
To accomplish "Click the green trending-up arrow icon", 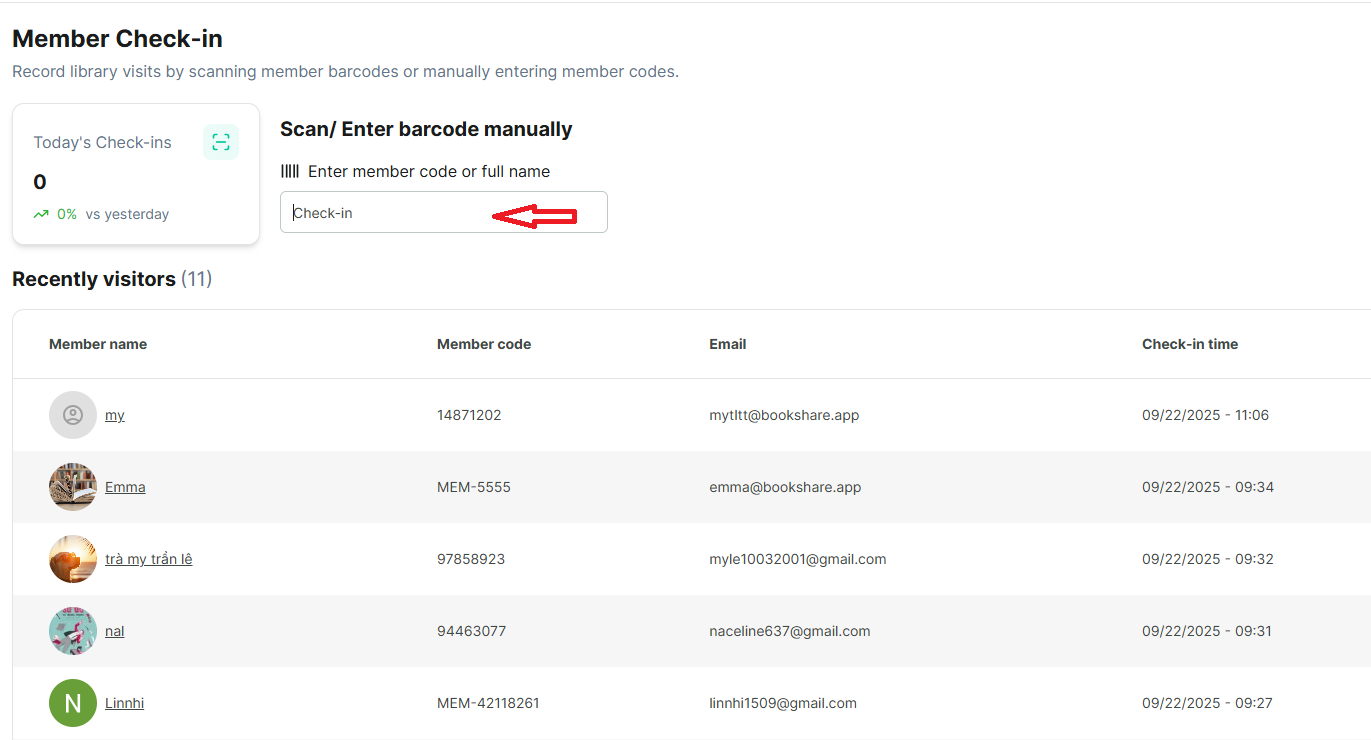I will click(x=41, y=214).
